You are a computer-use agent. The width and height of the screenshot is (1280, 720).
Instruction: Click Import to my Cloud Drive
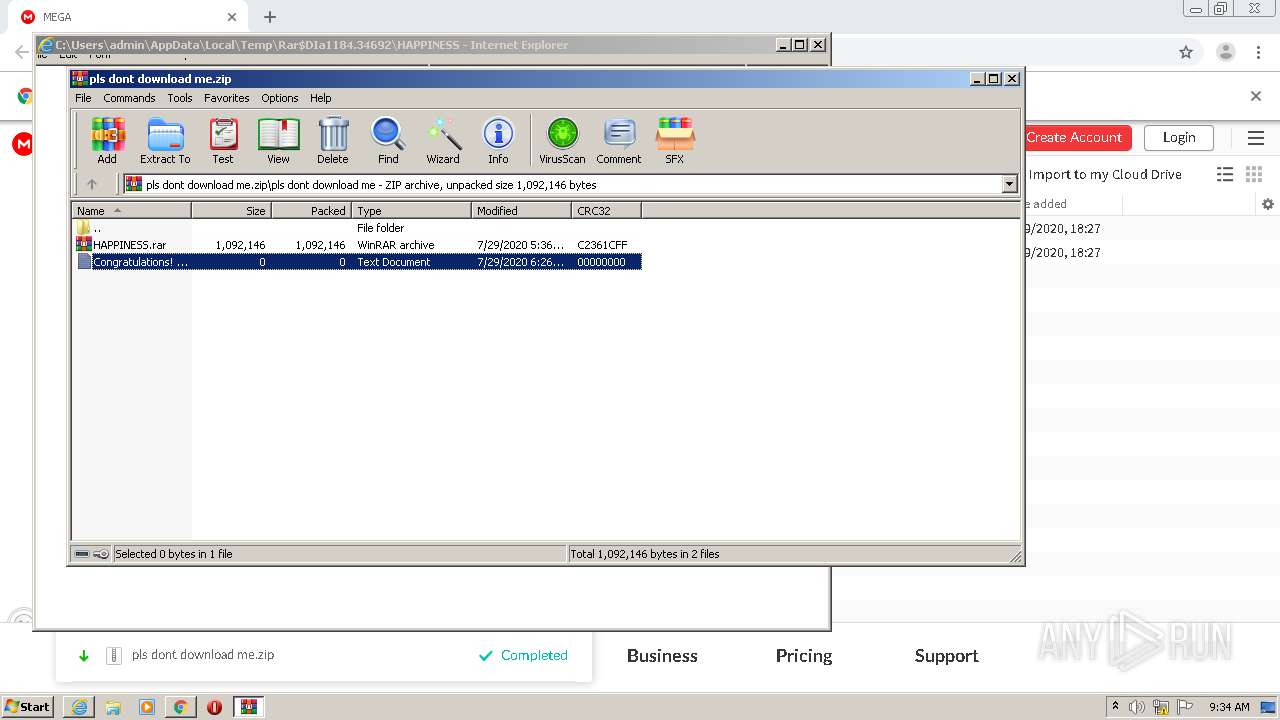click(x=1105, y=174)
